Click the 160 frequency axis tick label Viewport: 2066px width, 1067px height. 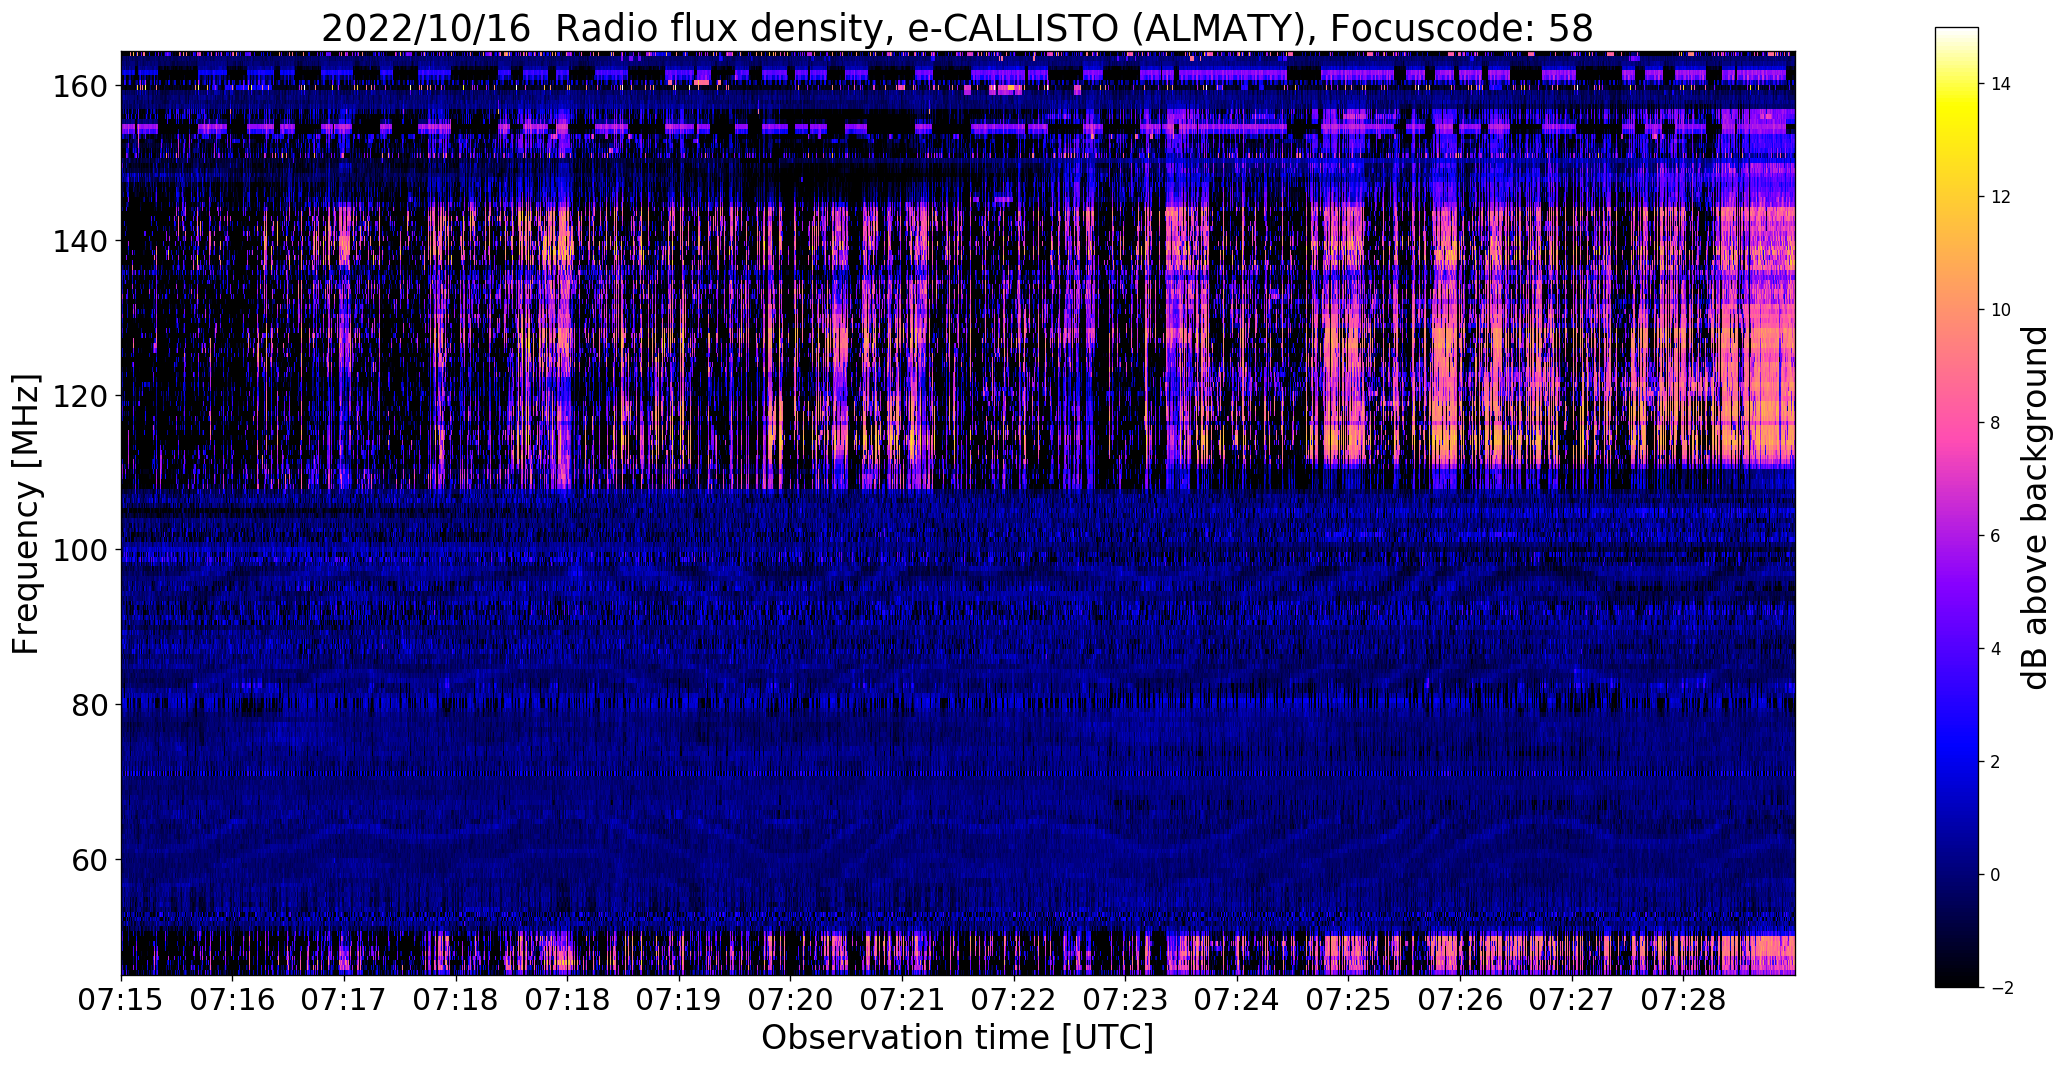tap(82, 87)
